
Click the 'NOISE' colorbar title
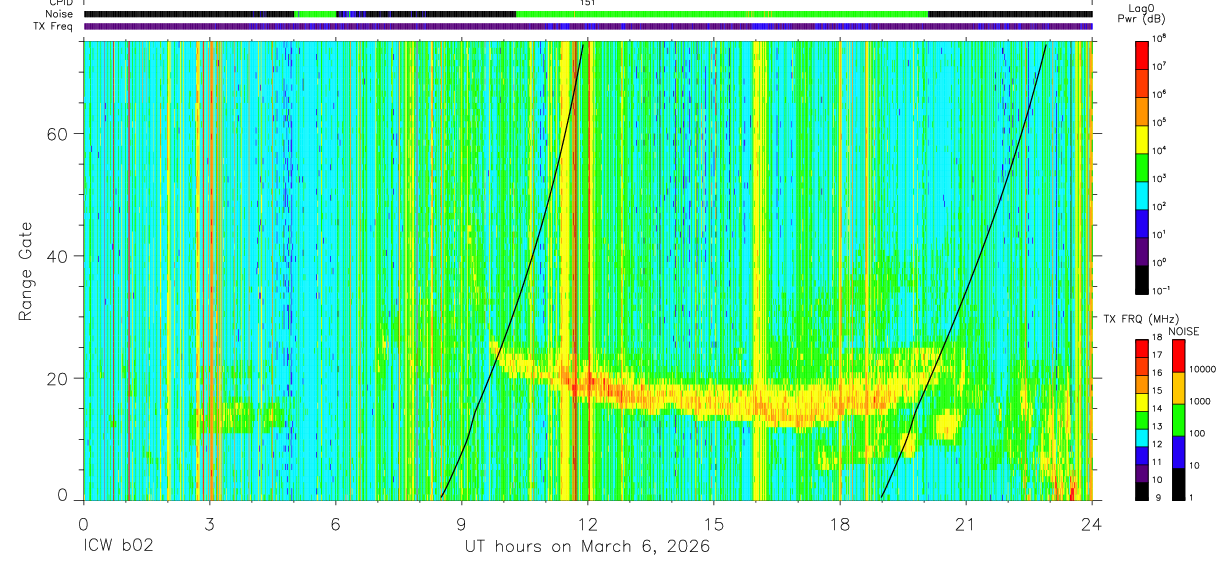point(1184,330)
